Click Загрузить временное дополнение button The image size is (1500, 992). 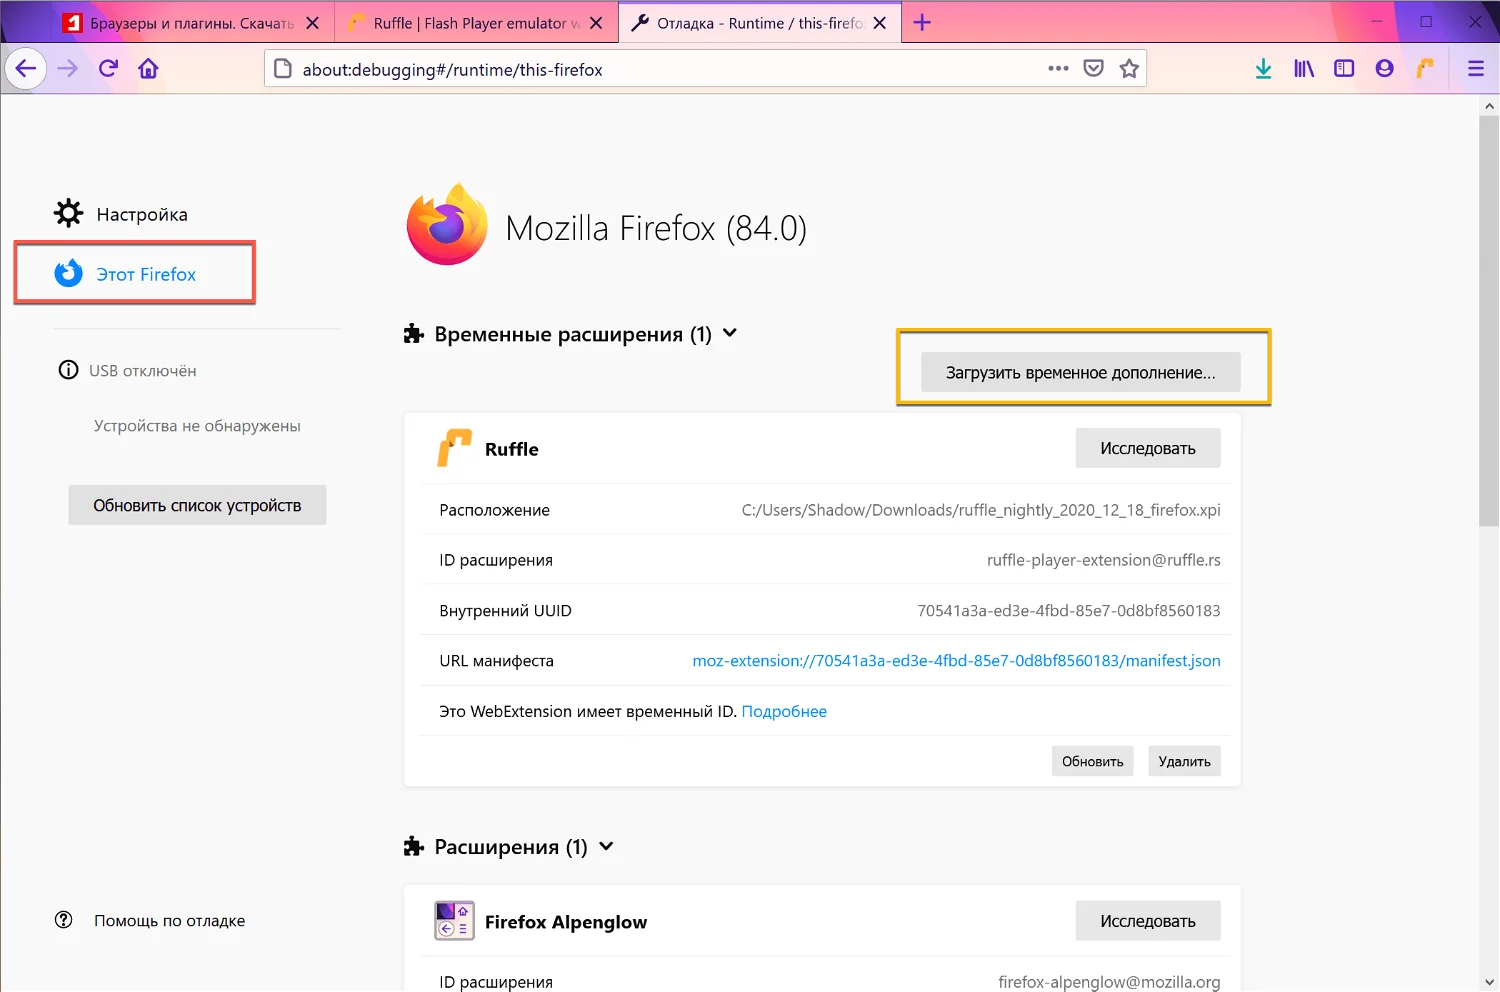click(1080, 373)
